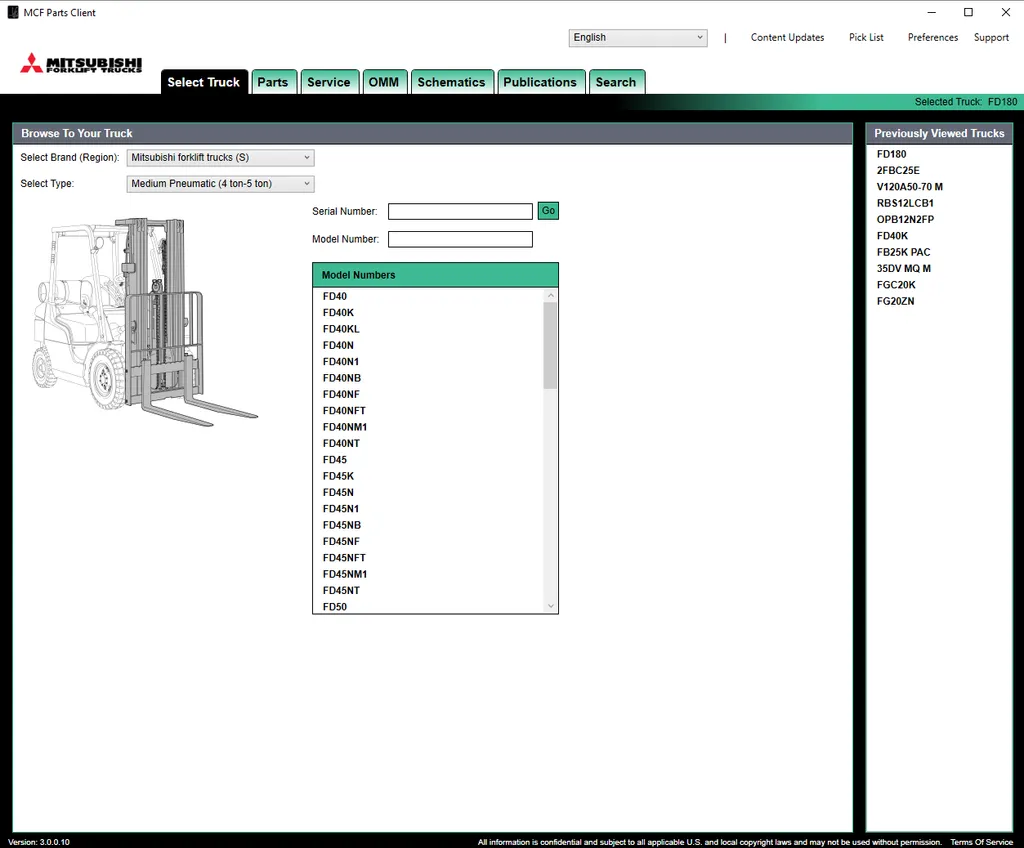Open previously viewed truck FG20ZN

[x=895, y=301]
